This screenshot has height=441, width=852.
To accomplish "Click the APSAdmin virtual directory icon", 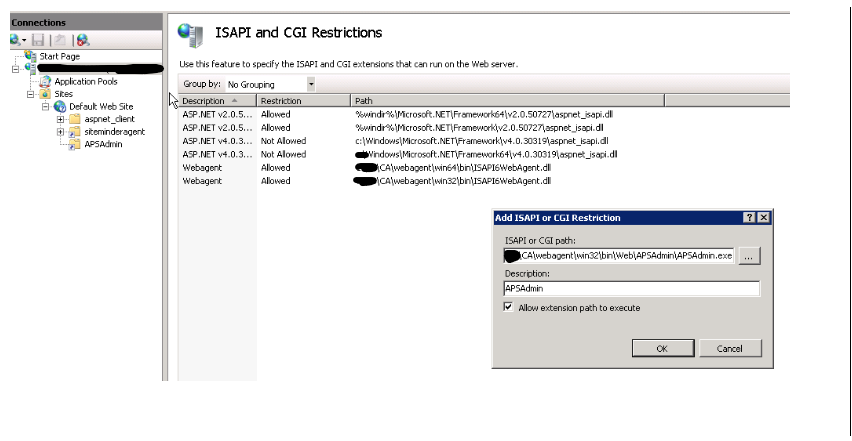I will pos(74,144).
